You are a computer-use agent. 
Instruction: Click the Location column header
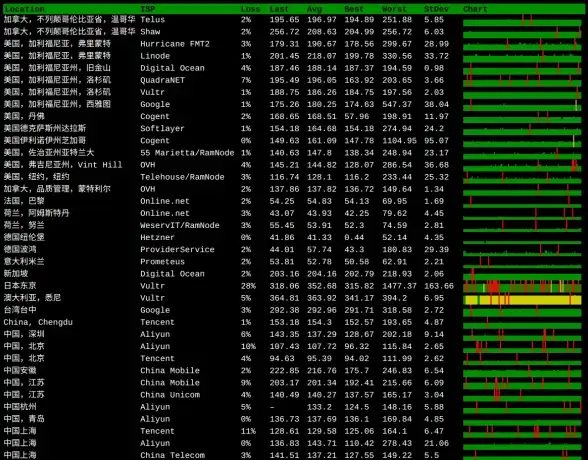[25, 9]
